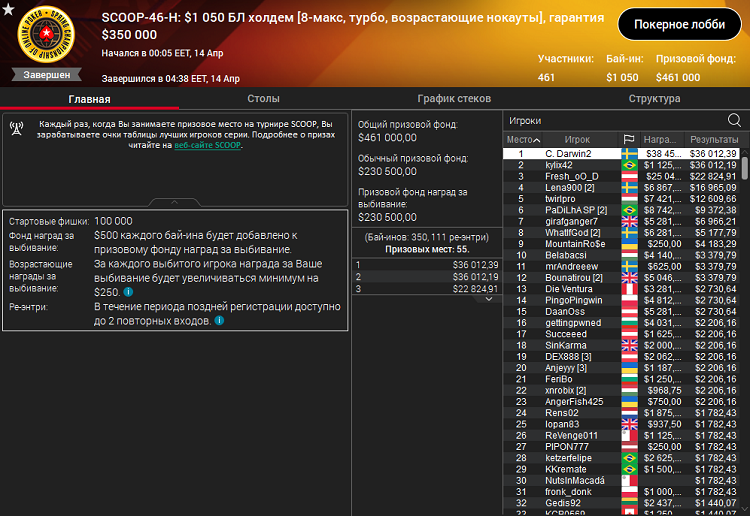750x516 pixels.
Task: Open info icon next to re-entry text
Action: point(219,320)
